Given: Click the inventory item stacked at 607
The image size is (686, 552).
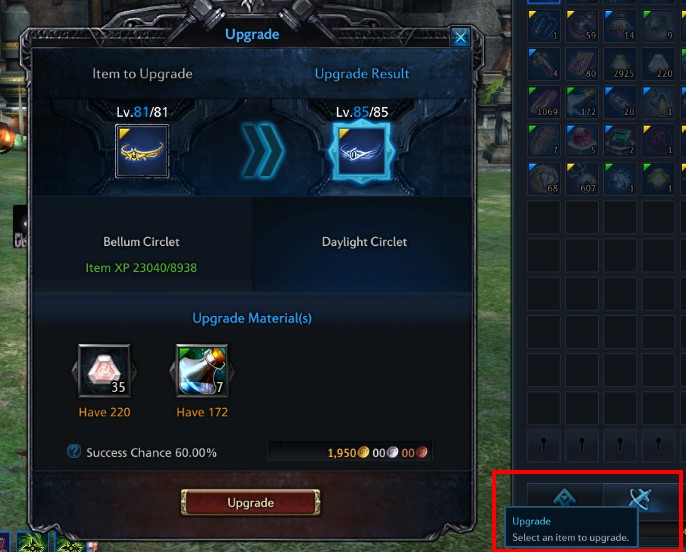Looking at the screenshot, I should pyautogui.click(x=582, y=178).
